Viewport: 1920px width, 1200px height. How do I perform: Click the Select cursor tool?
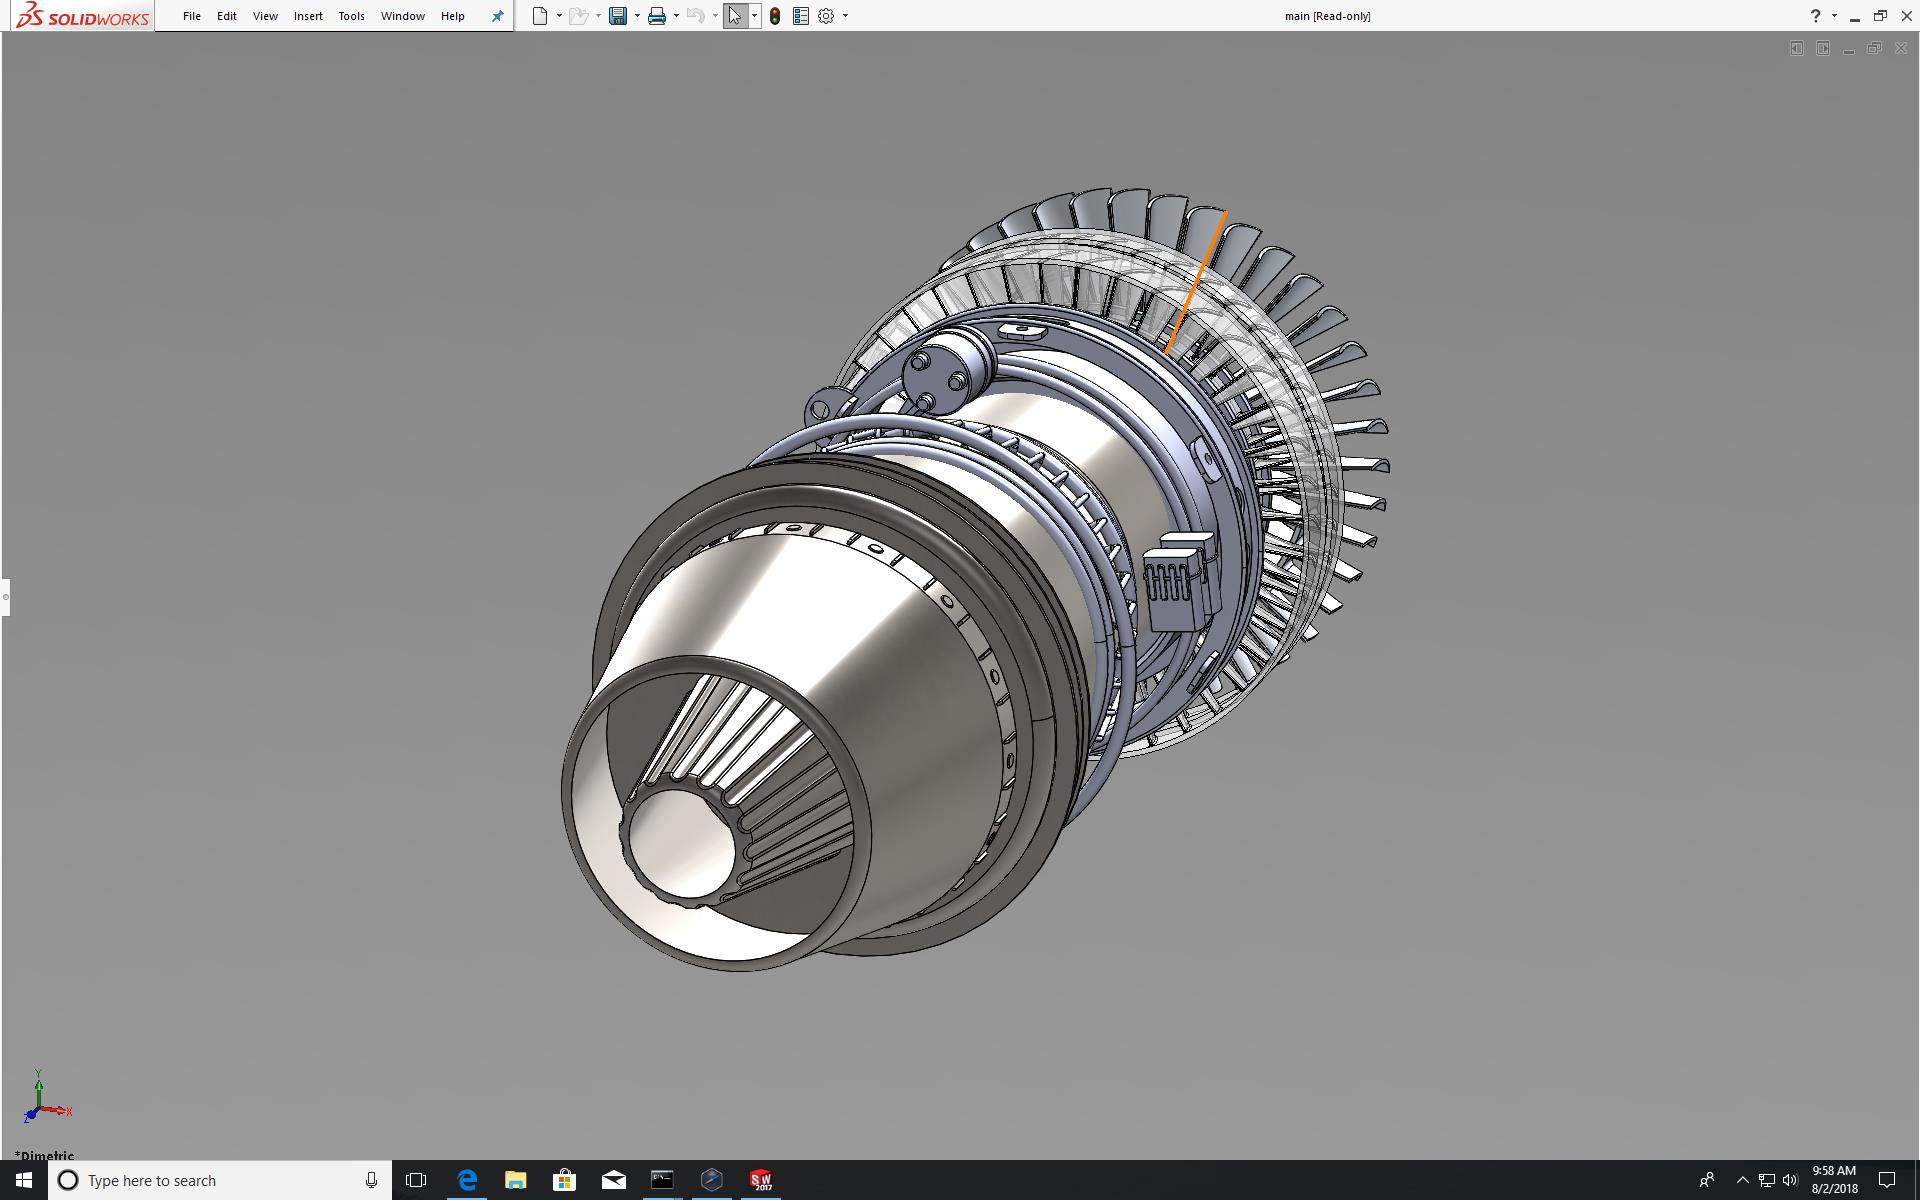click(735, 16)
